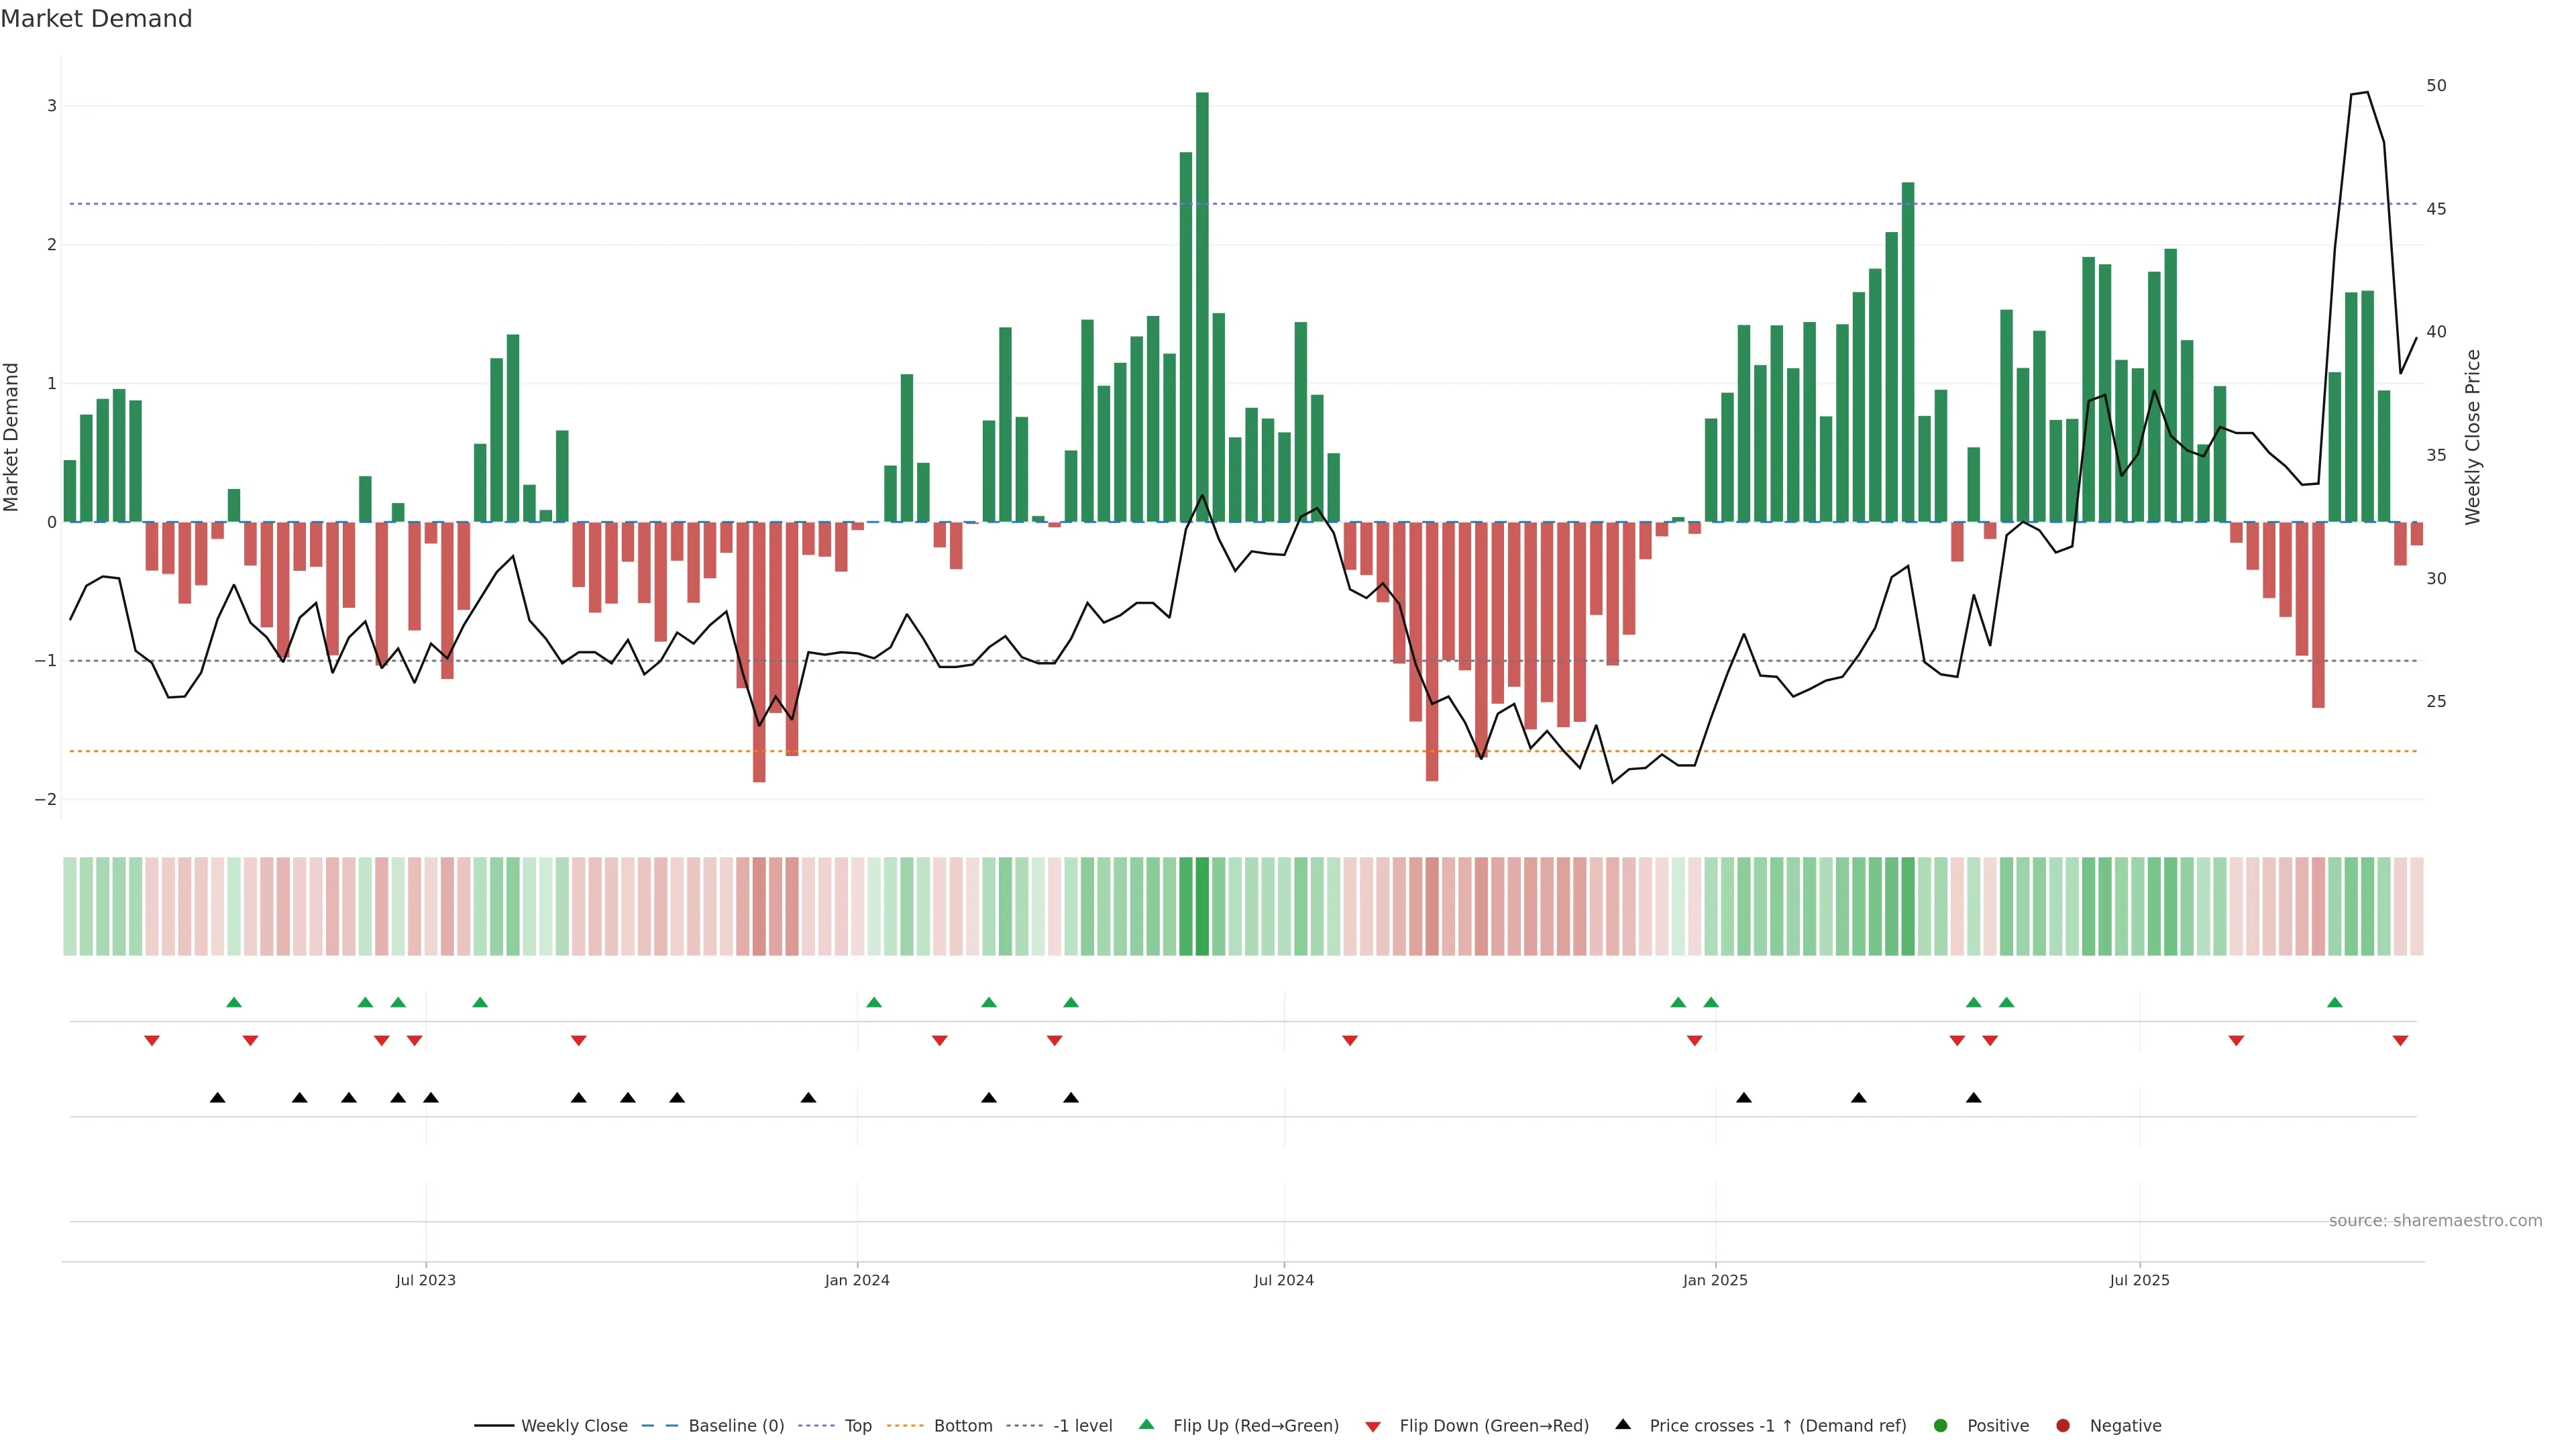Viewport: 2576px width, 1449px height.
Task: Click the darkest green heat strip cell
Action: [x=1202, y=906]
